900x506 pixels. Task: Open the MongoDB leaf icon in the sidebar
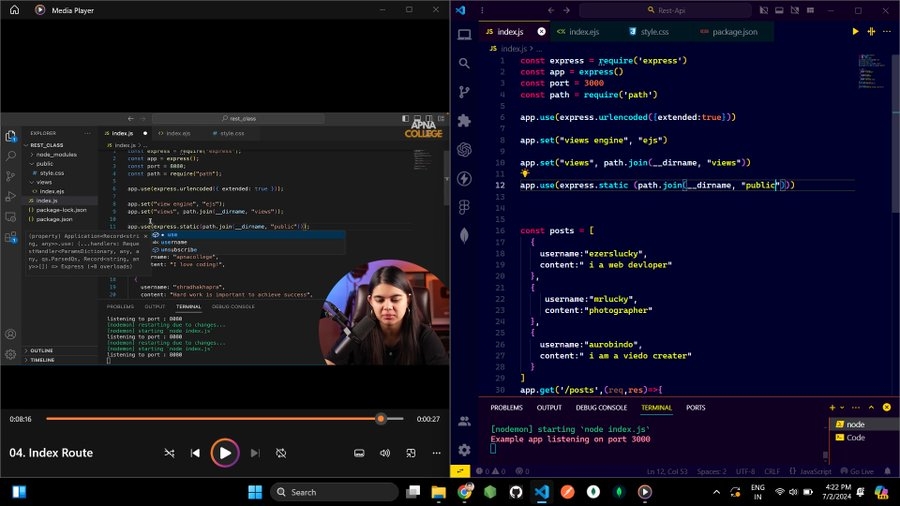click(464, 235)
